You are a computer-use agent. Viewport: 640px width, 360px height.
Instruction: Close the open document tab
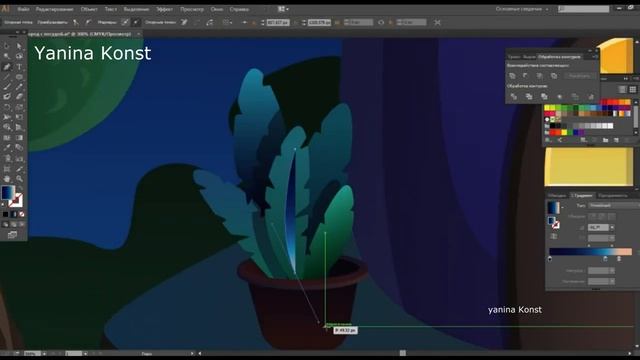click(x=138, y=34)
